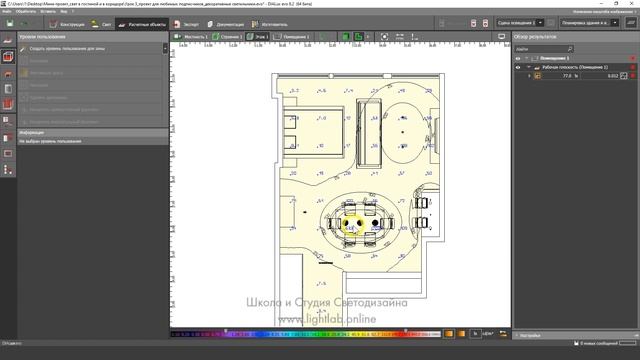Expand the dropdown arrow beside create-level button
Viewport: 640px width, 360px height.
coord(165,49)
